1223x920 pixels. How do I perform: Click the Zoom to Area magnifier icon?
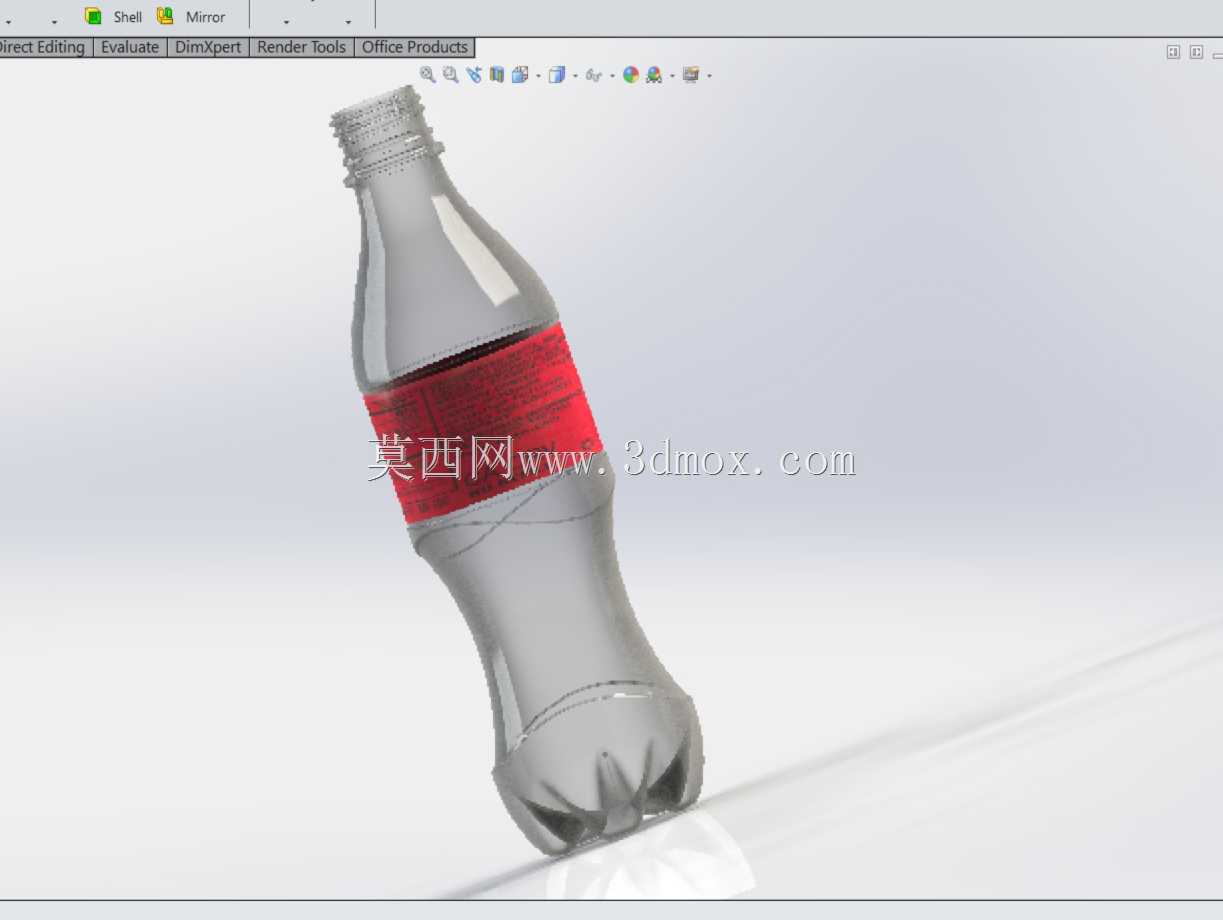click(451, 74)
